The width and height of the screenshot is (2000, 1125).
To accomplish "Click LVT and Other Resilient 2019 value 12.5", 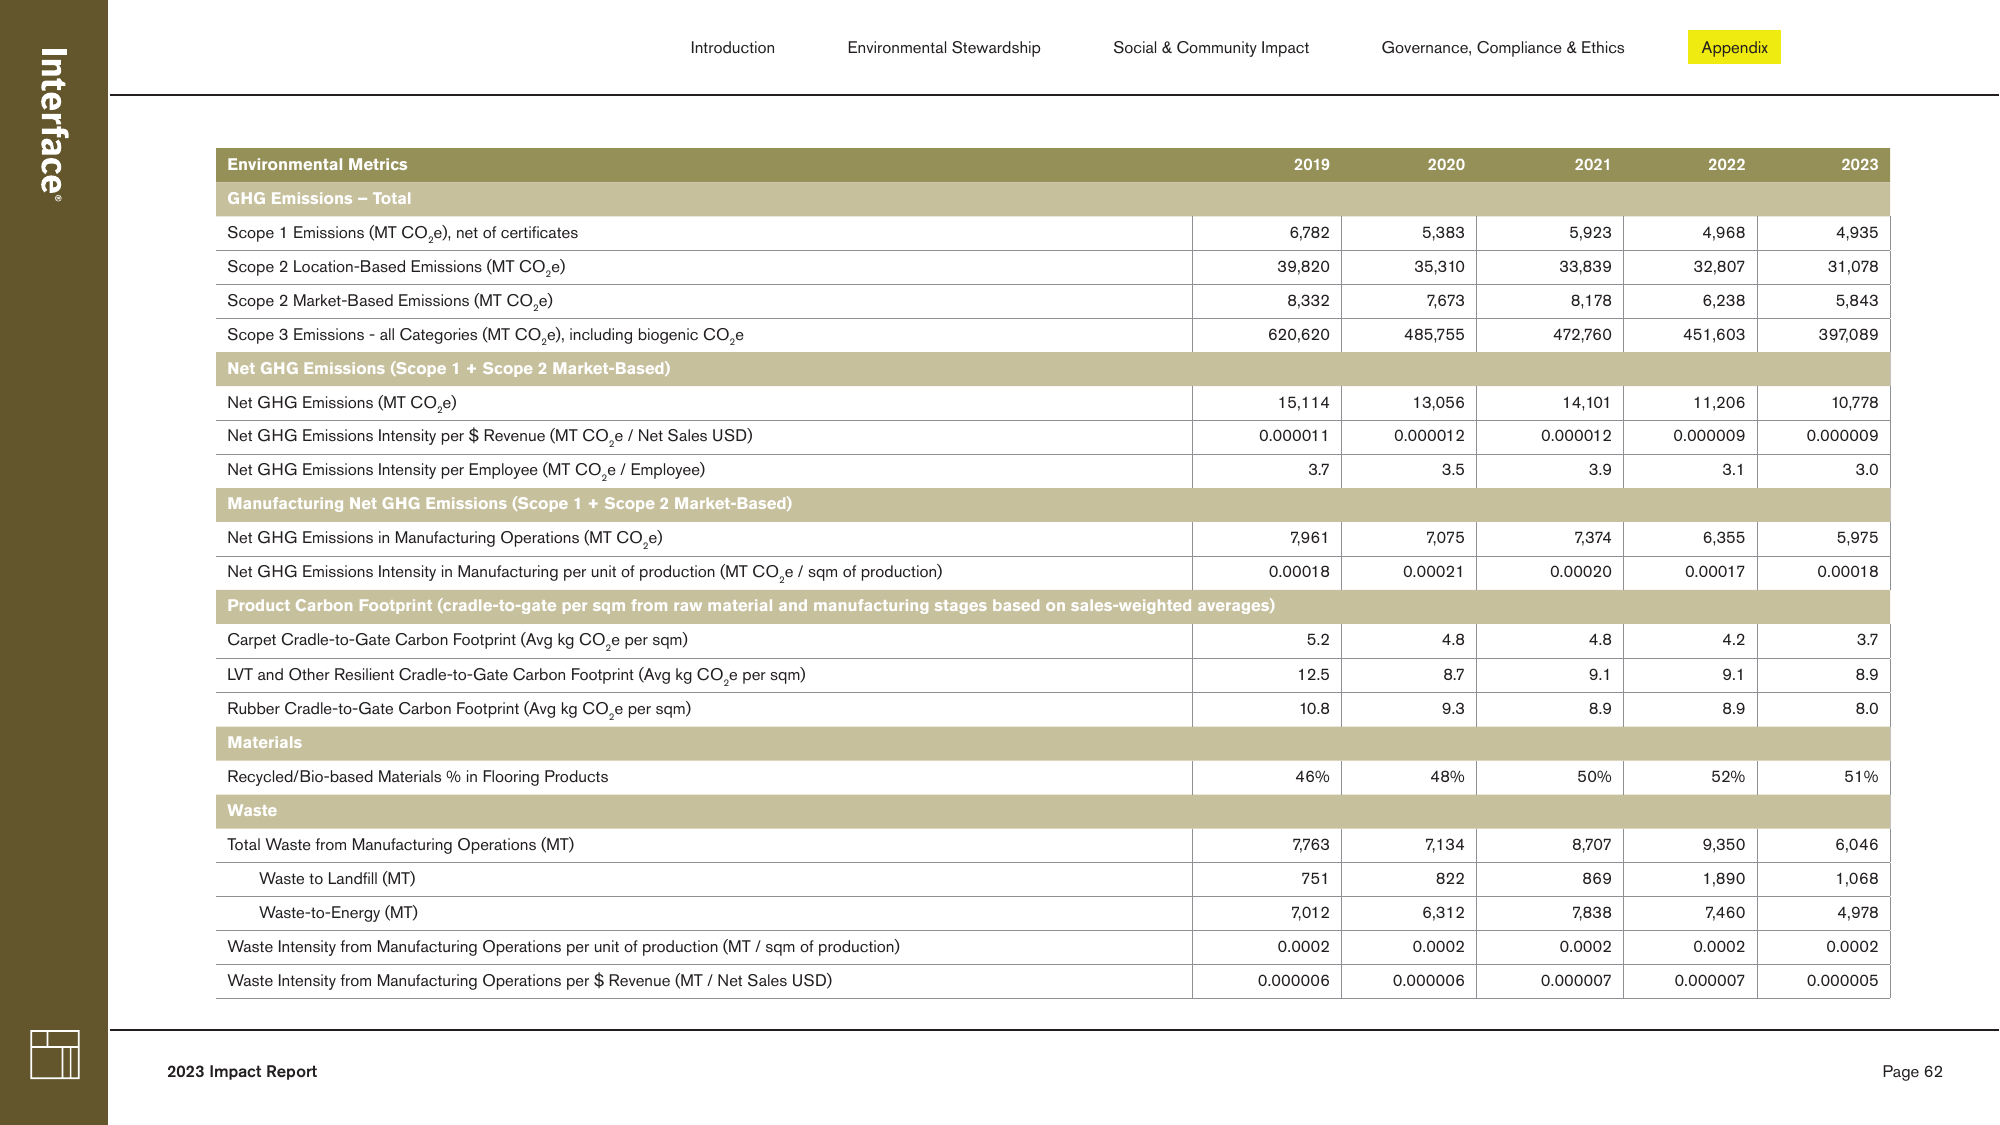I will click(x=1313, y=675).
